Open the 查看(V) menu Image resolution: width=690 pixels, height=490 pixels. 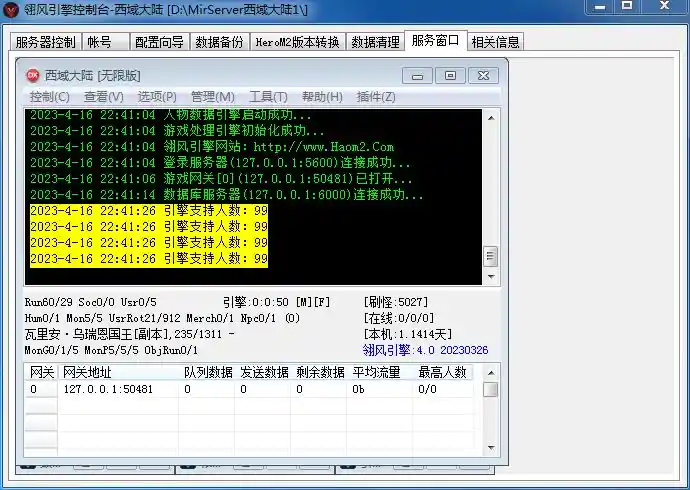point(103,97)
